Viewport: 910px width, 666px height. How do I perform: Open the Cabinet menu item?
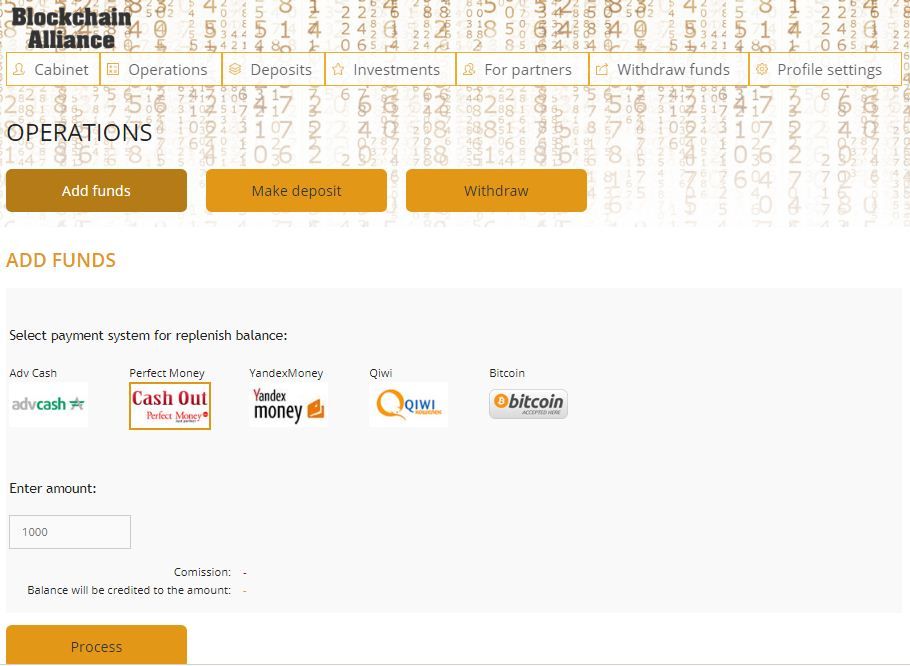click(x=53, y=70)
